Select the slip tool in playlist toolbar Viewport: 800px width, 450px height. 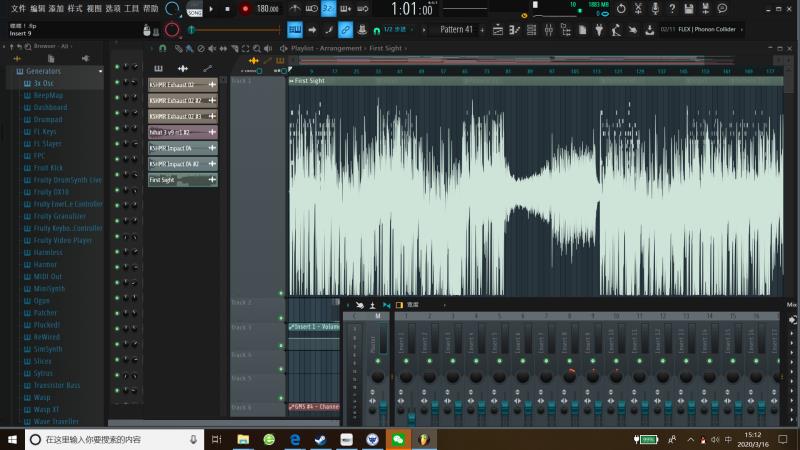[223, 49]
